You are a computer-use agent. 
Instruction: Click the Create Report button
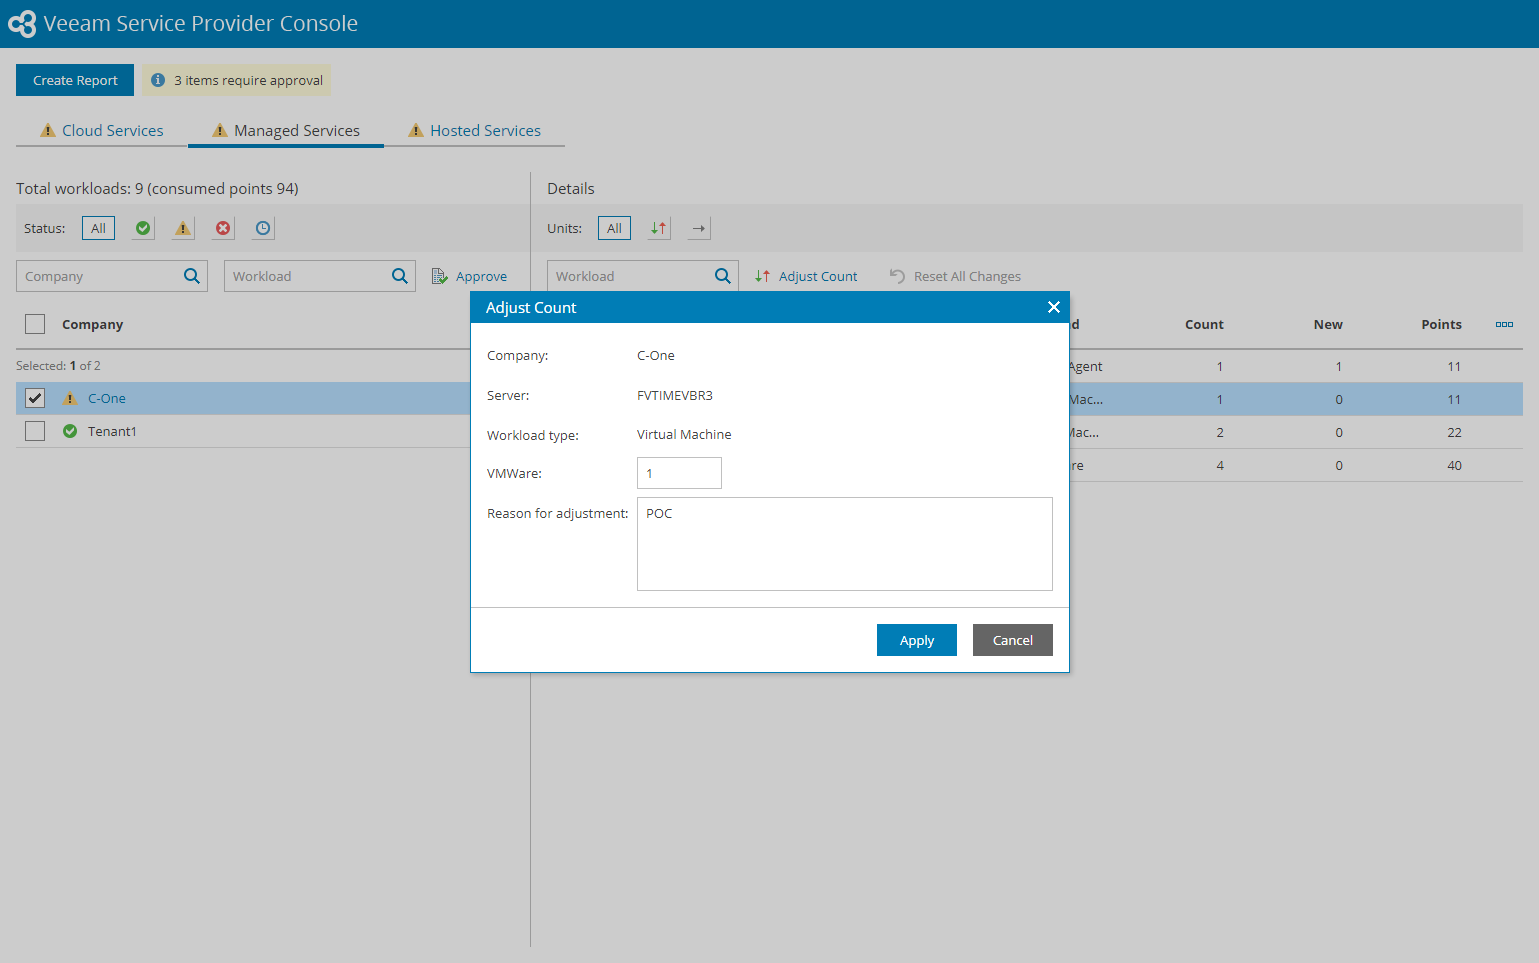pos(75,80)
